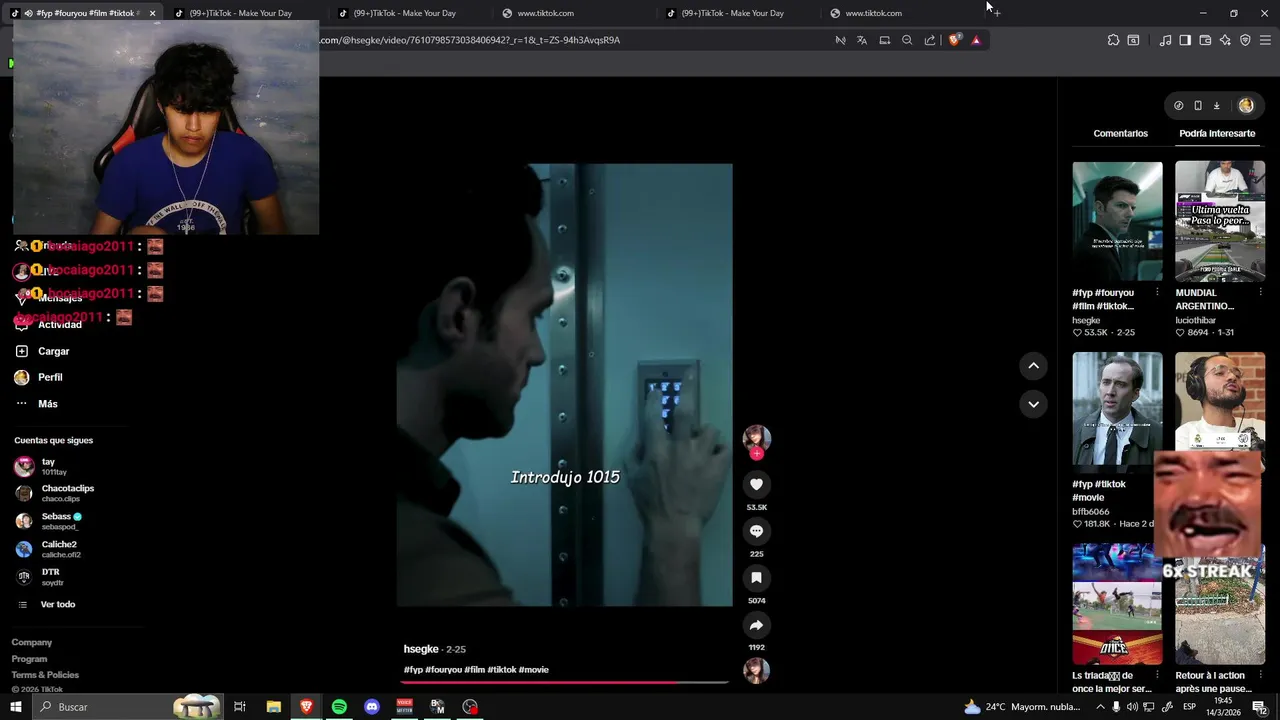Click the zoom magnifier icon in address bar
The height and width of the screenshot is (720, 1280).
coord(907,40)
